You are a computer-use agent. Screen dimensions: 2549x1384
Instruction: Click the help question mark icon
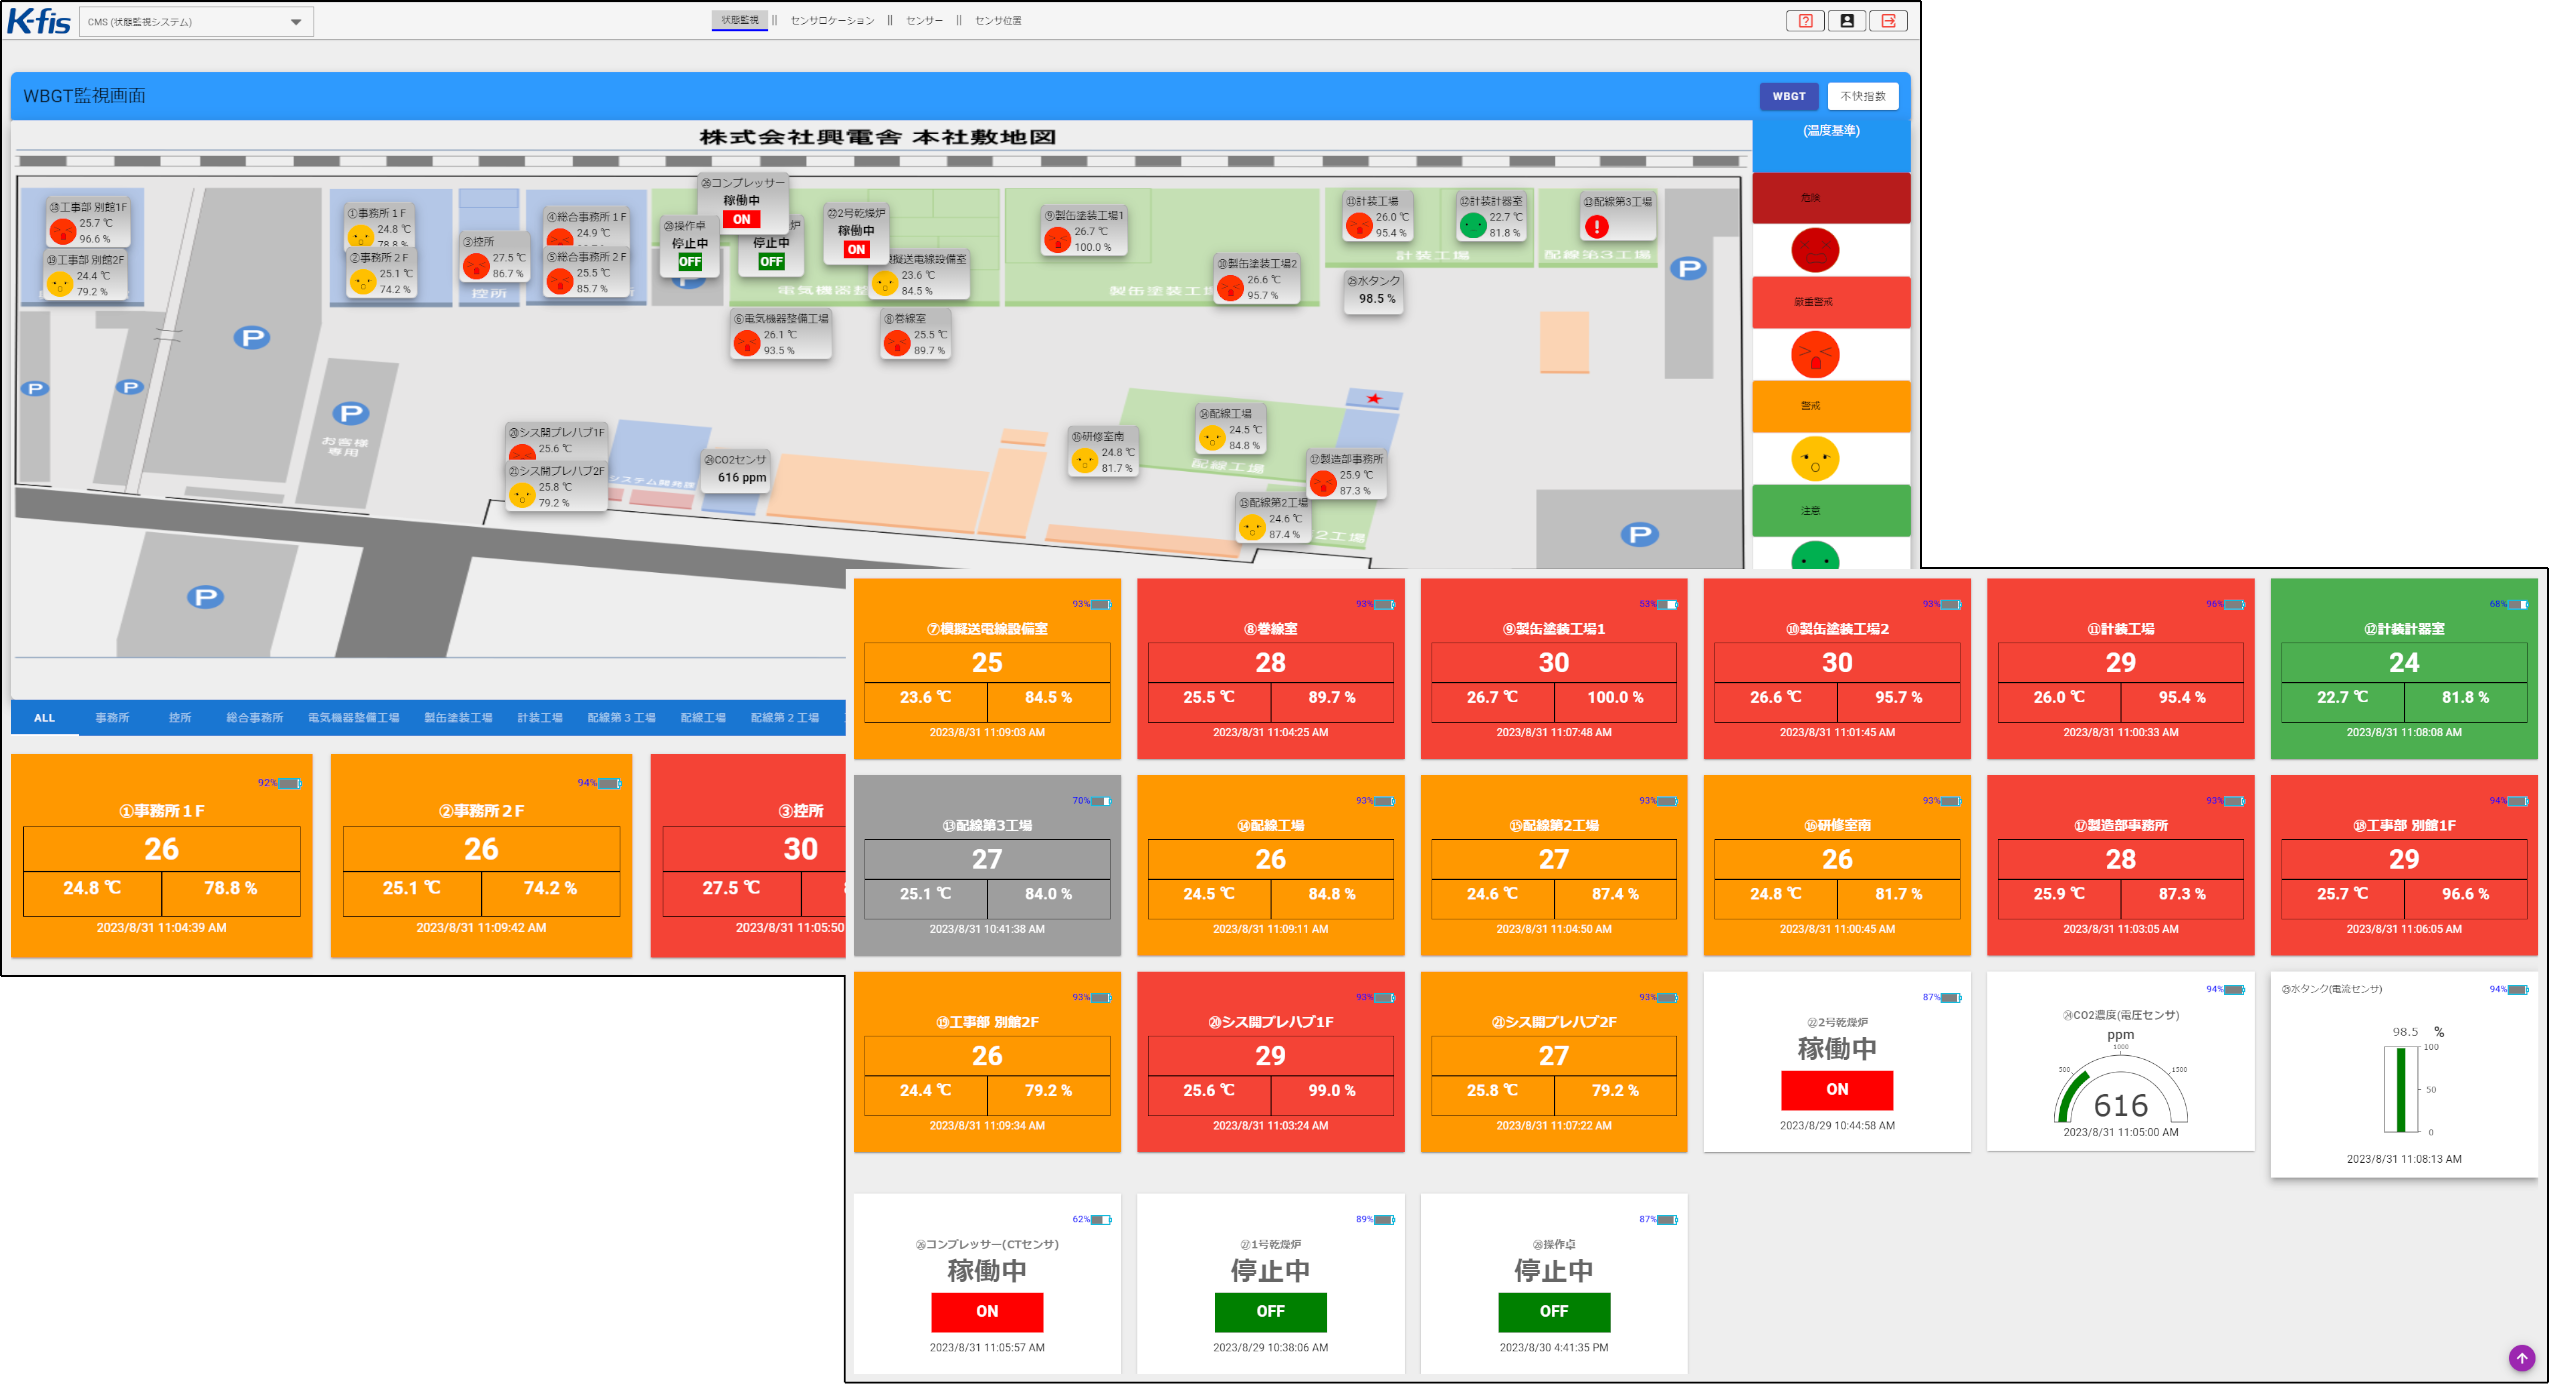coord(1805,21)
